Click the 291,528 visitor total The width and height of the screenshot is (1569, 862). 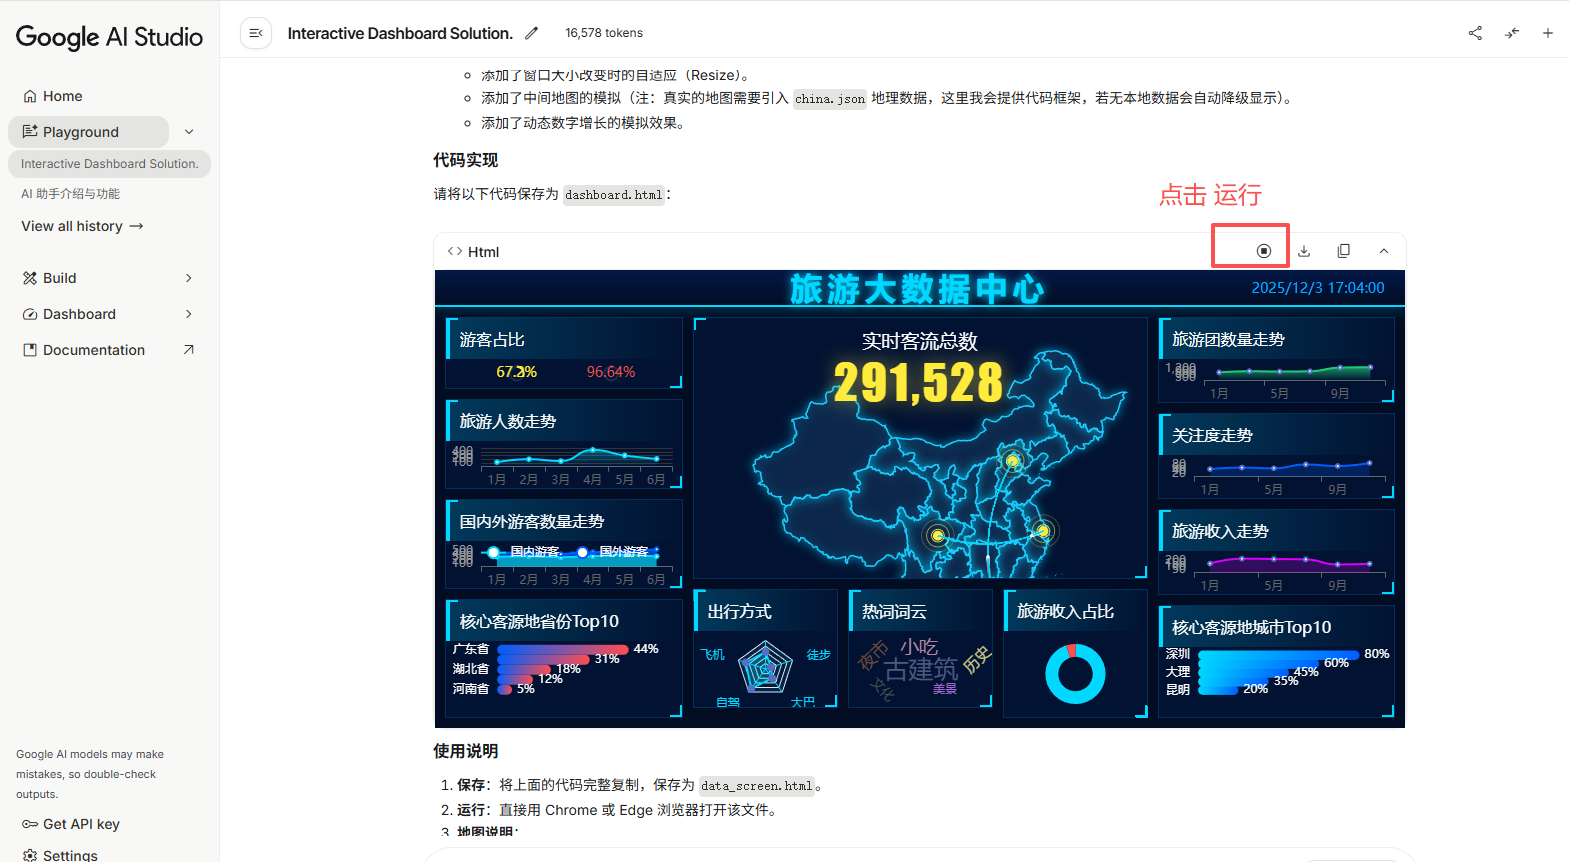tap(918, 382)
